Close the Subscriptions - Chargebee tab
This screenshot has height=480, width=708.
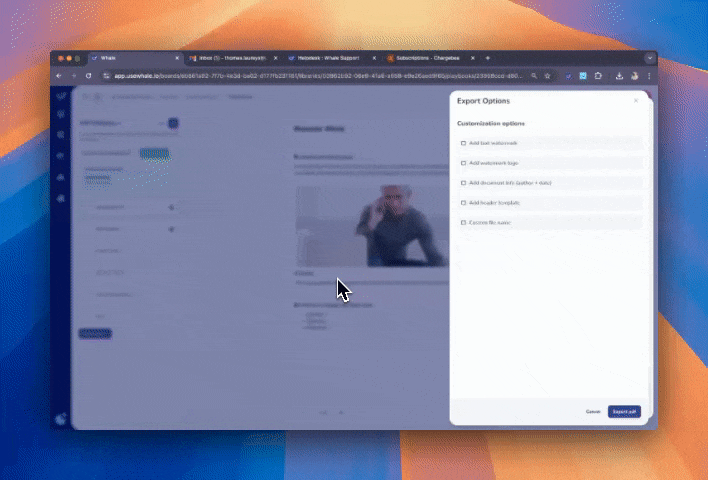tap(473, 58)
